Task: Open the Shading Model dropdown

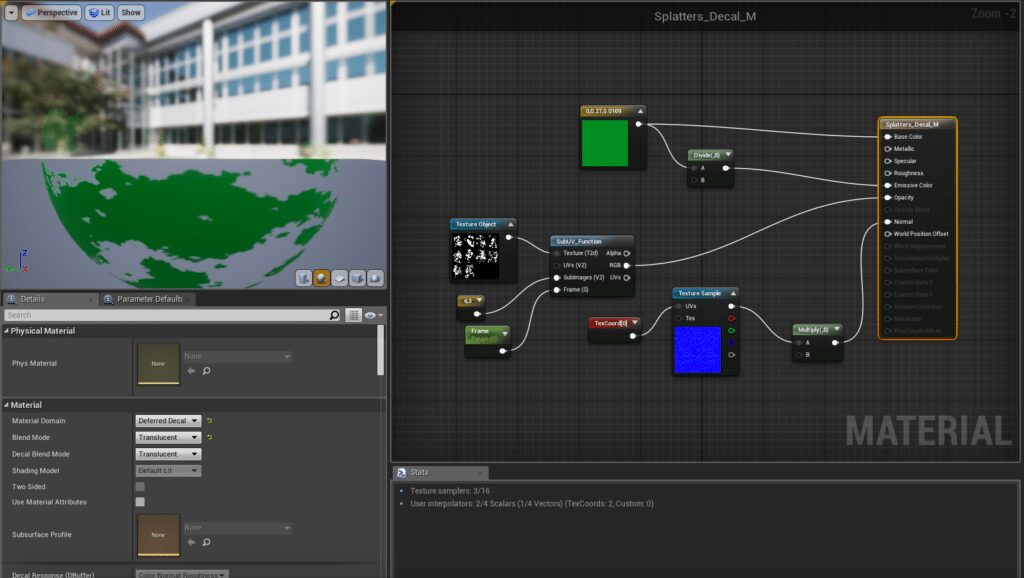Action: (168, 470)
